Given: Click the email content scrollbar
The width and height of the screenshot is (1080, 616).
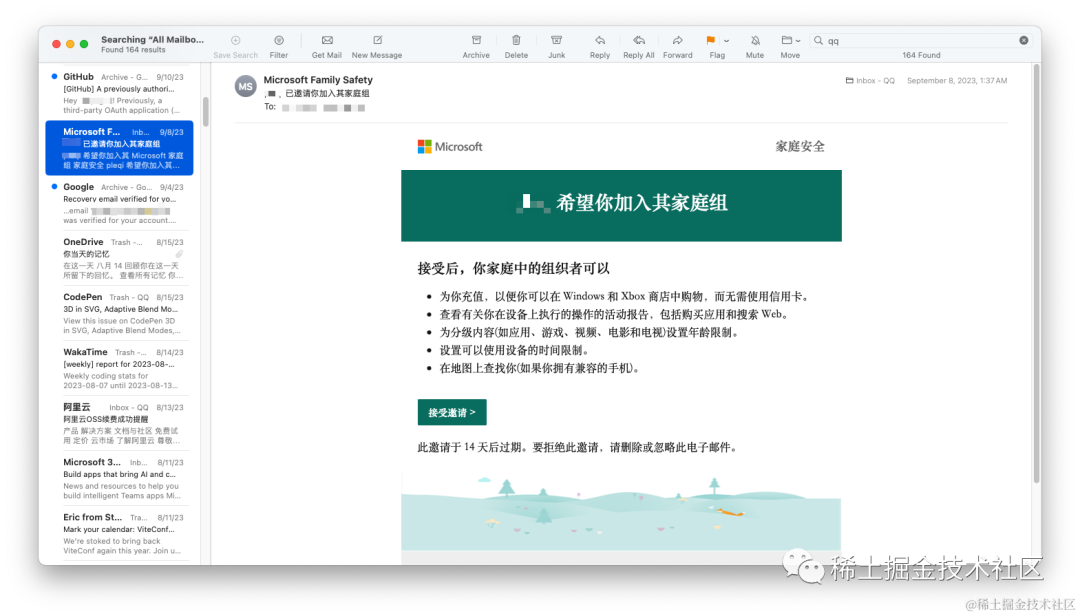Looking at the screenshot, I should click(1036, 273).
